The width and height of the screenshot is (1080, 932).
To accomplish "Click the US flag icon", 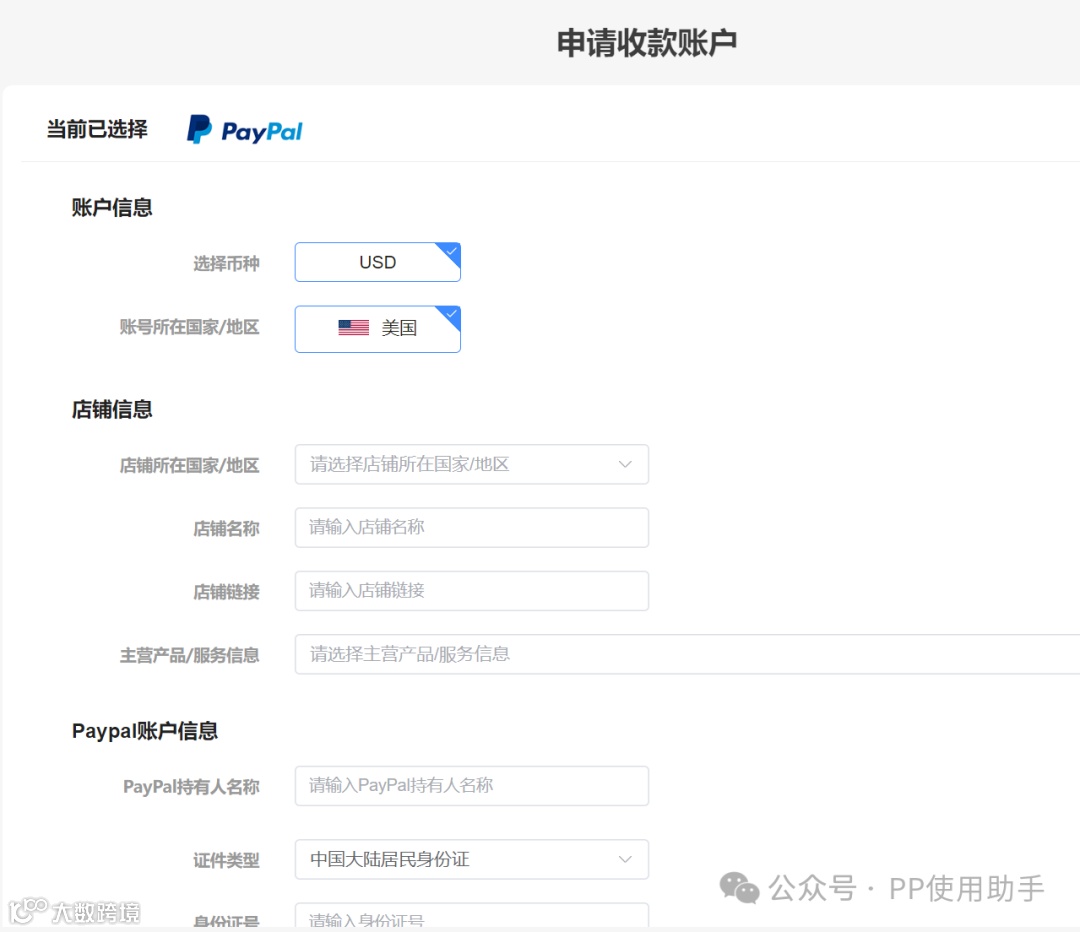I will (x=353, y=328).
